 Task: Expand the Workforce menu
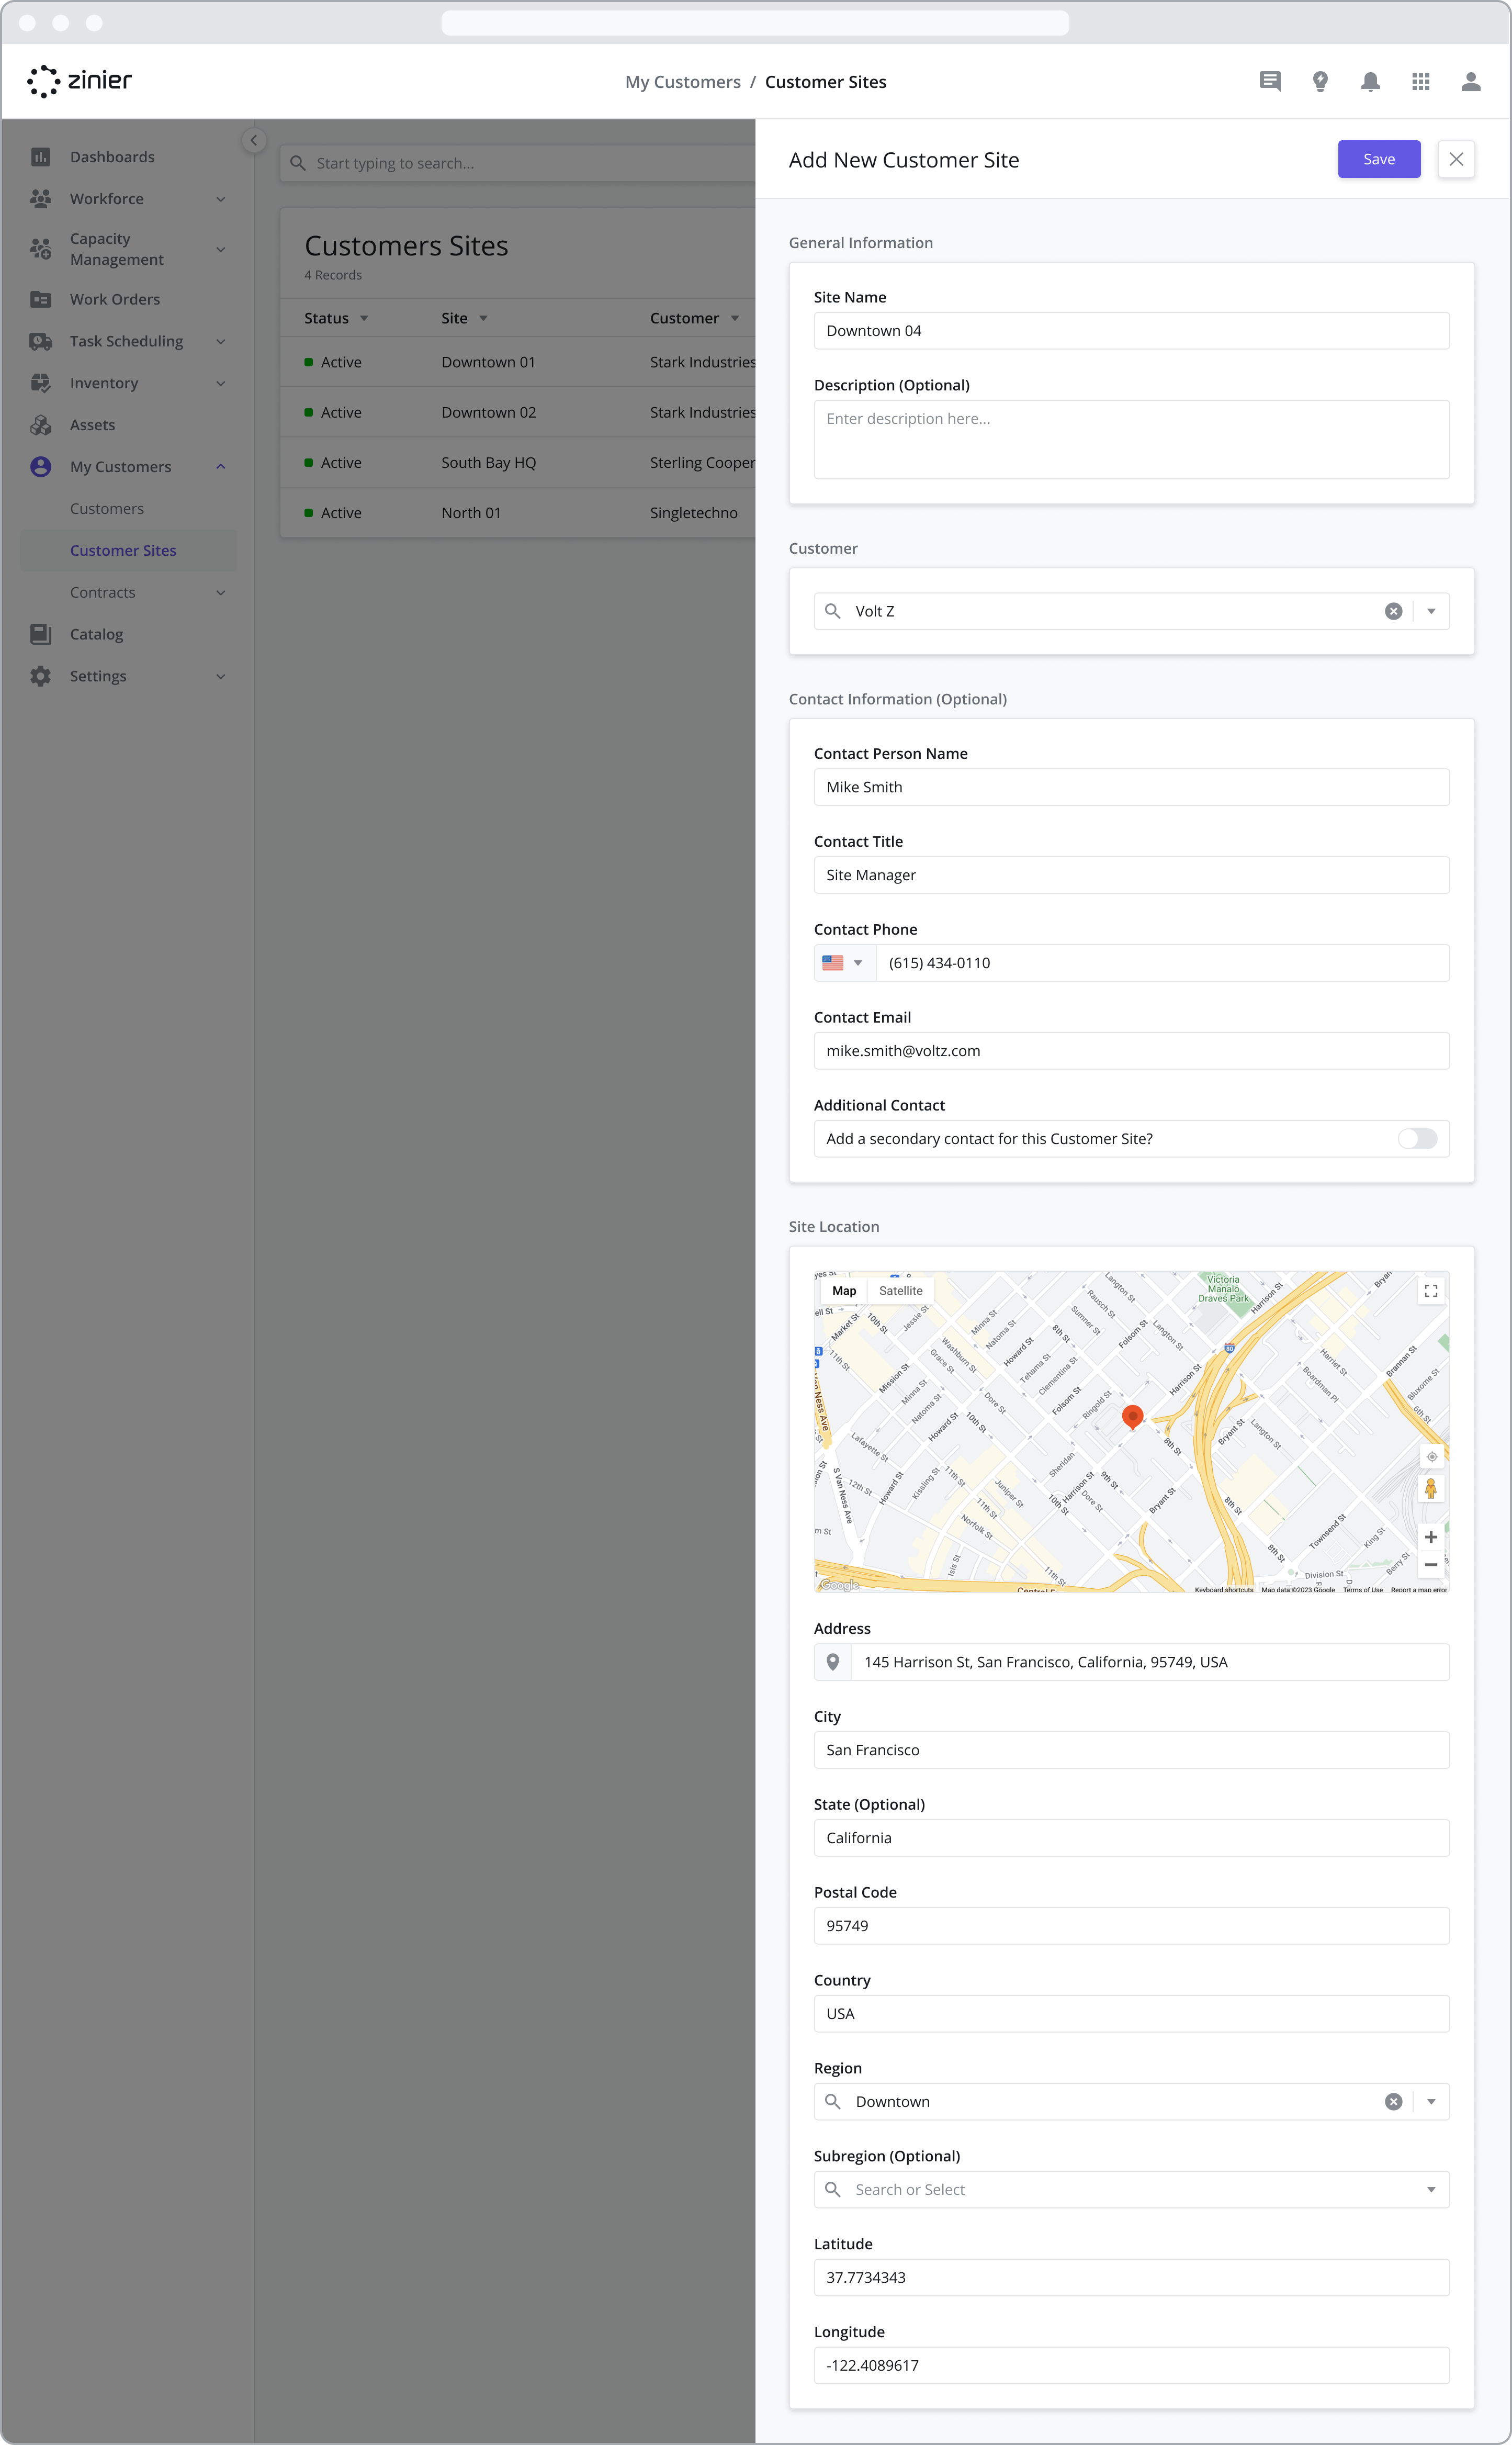(x=221, y=199)
